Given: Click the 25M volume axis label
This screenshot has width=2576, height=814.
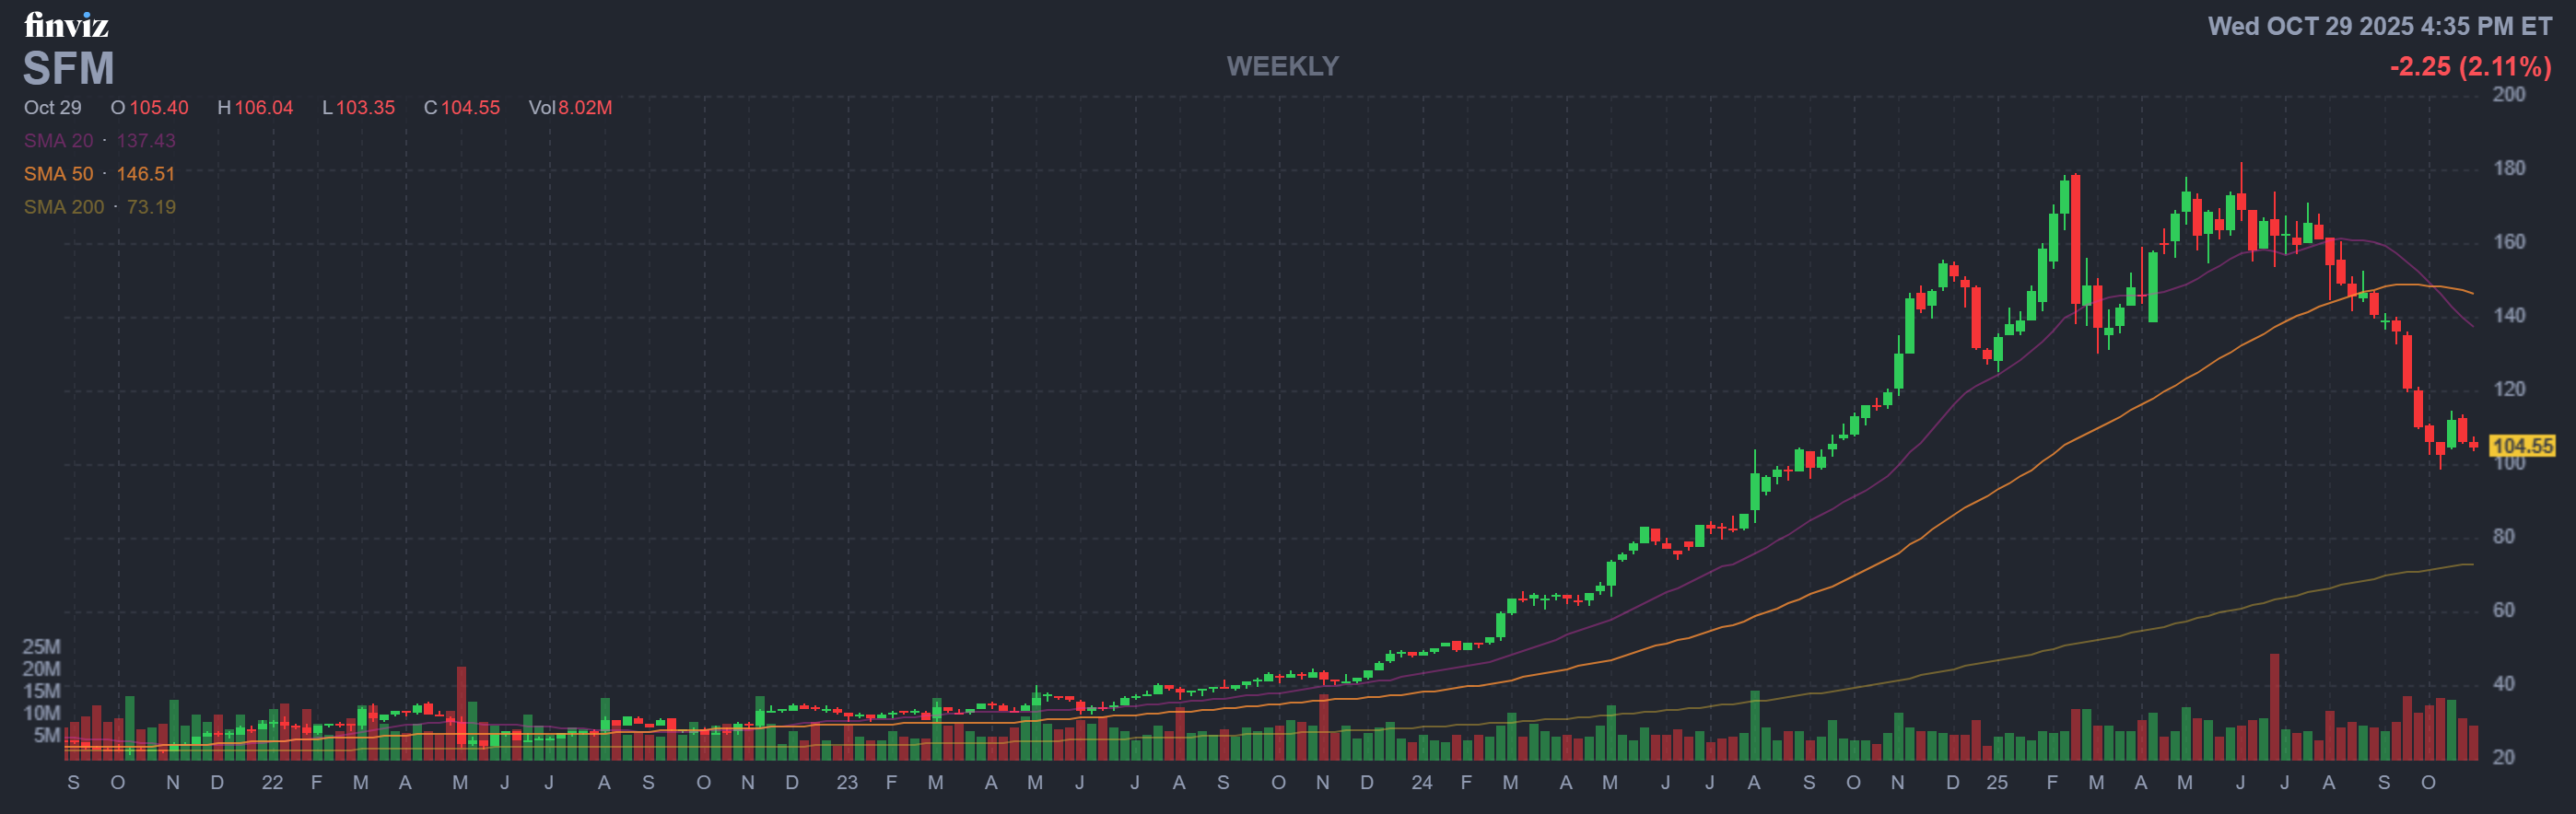Looking at the screenshot, I should pos(41,646).
